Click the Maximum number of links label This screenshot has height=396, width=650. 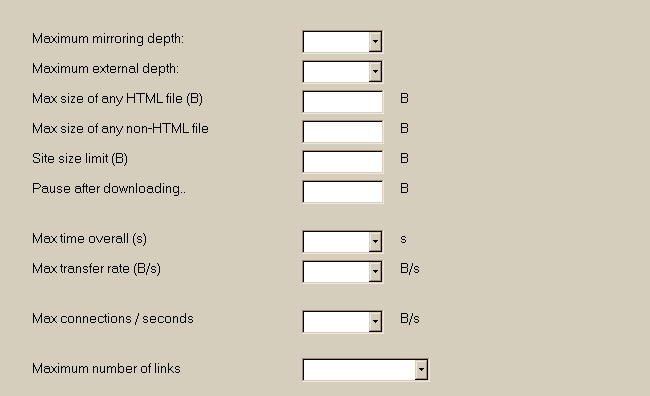pos(106,369)
